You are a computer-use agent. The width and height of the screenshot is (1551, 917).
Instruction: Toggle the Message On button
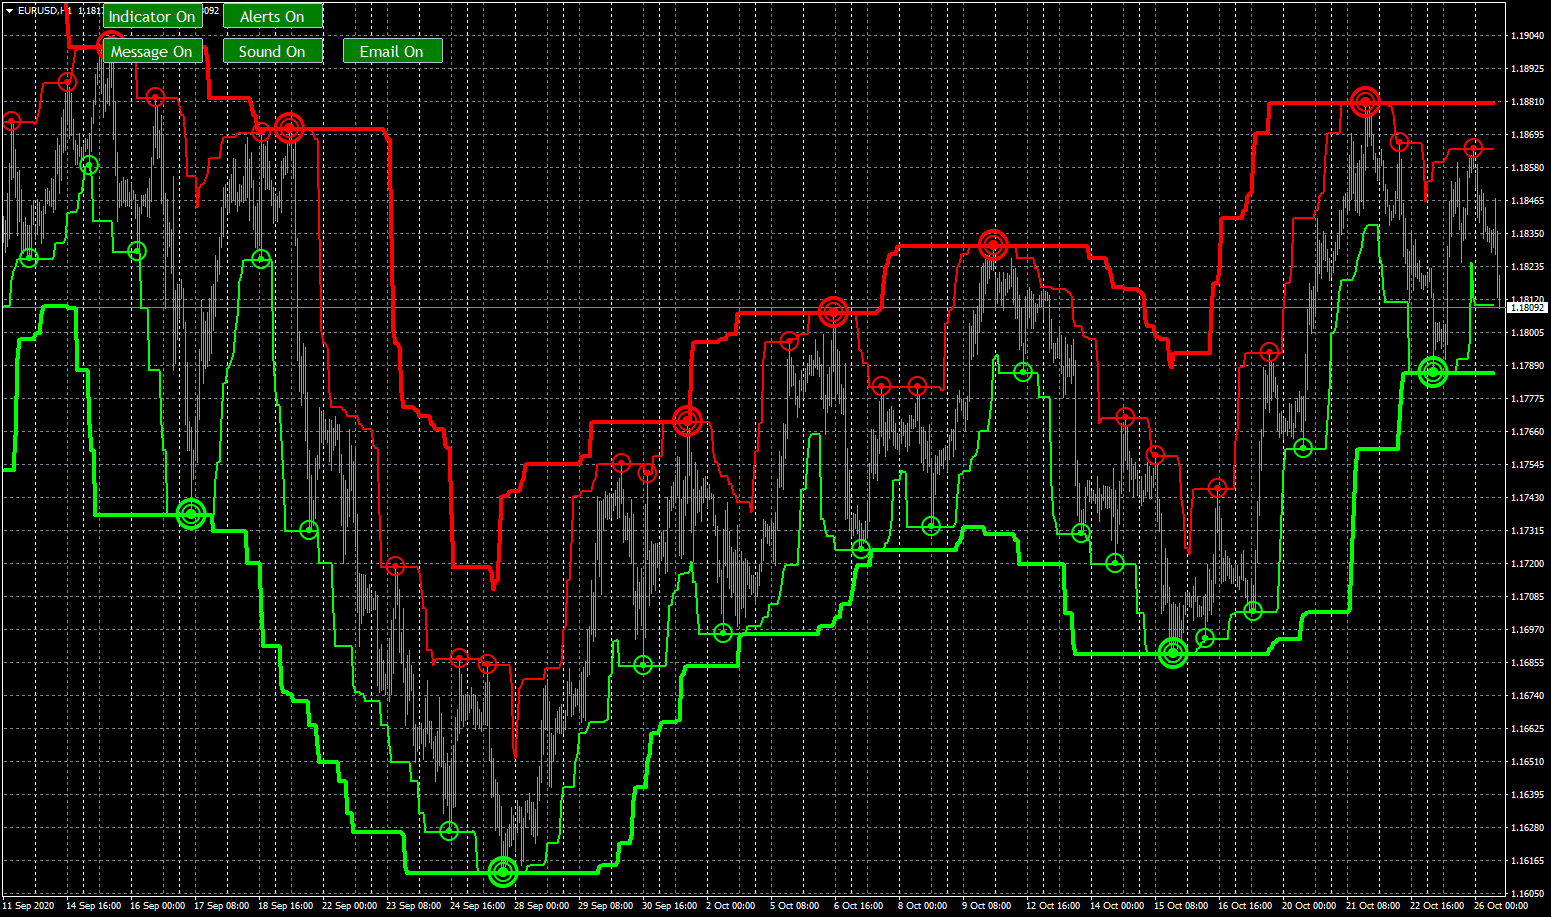(x=152, y=51)
